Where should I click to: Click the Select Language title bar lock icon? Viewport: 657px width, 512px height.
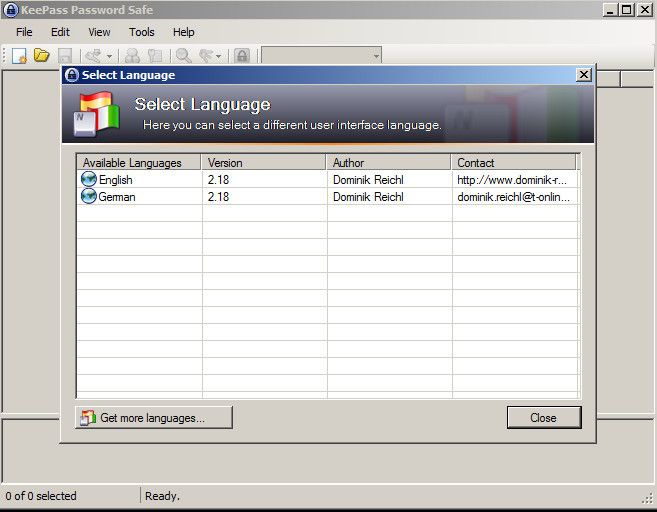[x=72, y=75]
